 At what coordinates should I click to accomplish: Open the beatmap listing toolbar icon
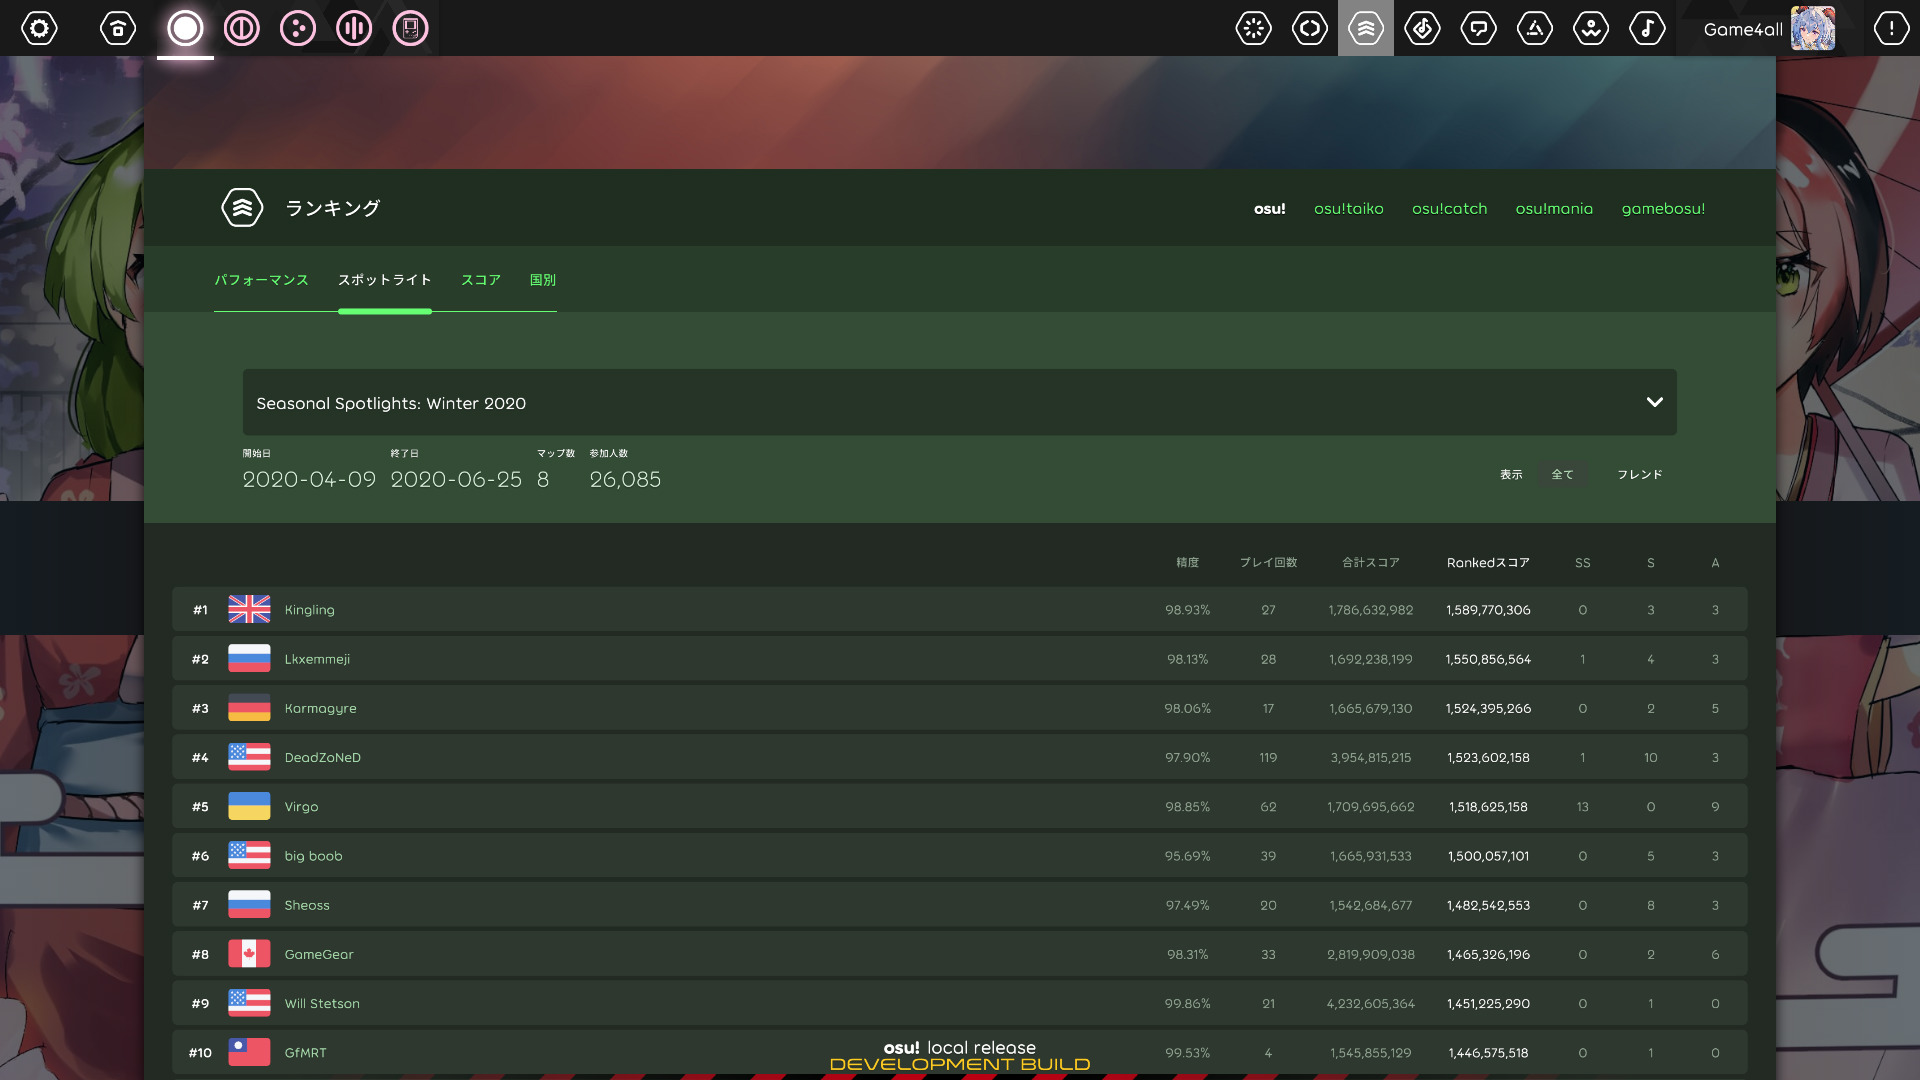(x=1422, y=28)
